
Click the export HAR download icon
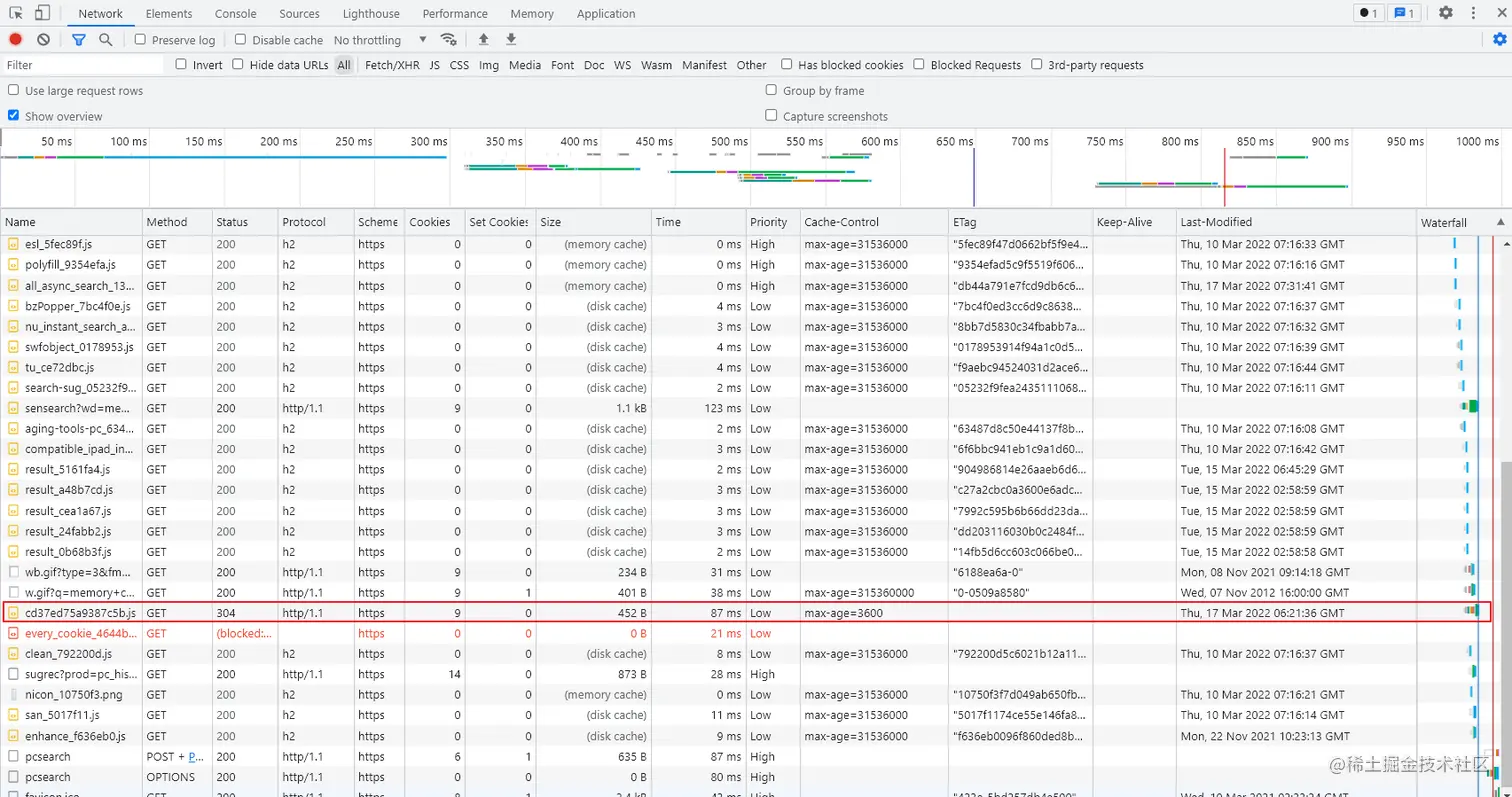(x=511, y=40)
